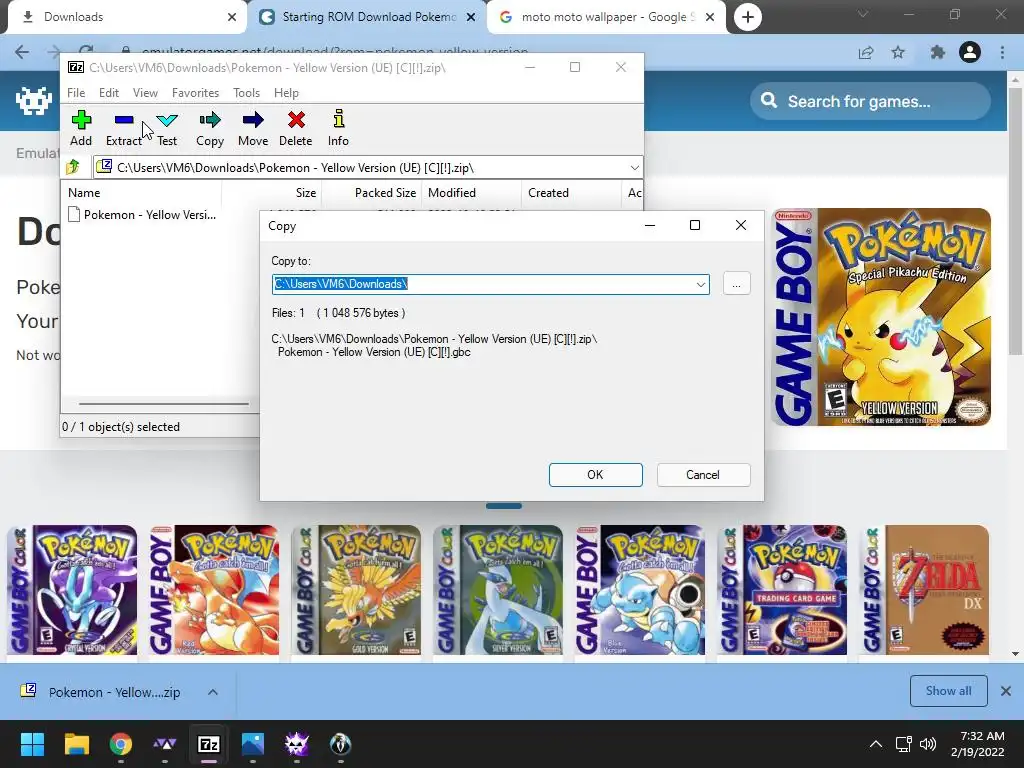The width and height of the screenshot is (1024, 768).
Task: Open the Photos app from taskbar
Action: point(253,744)
